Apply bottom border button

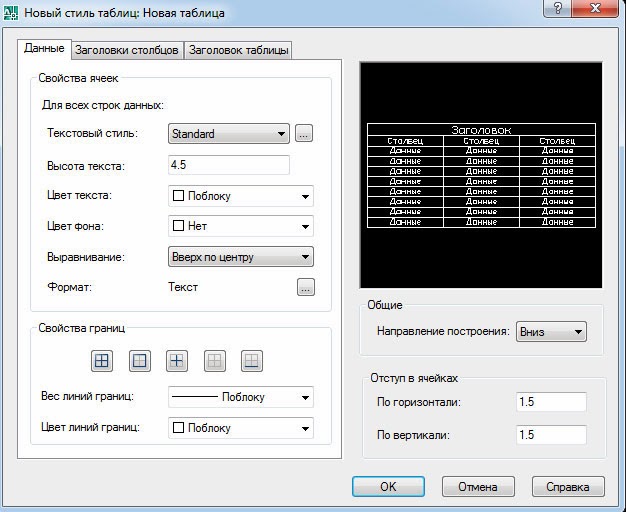tap(252, 361)
